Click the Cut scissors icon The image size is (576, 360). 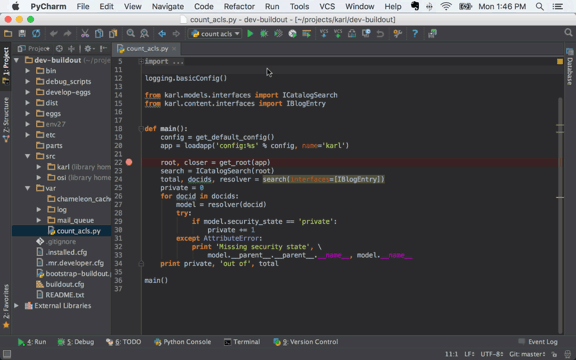[85, 34]
